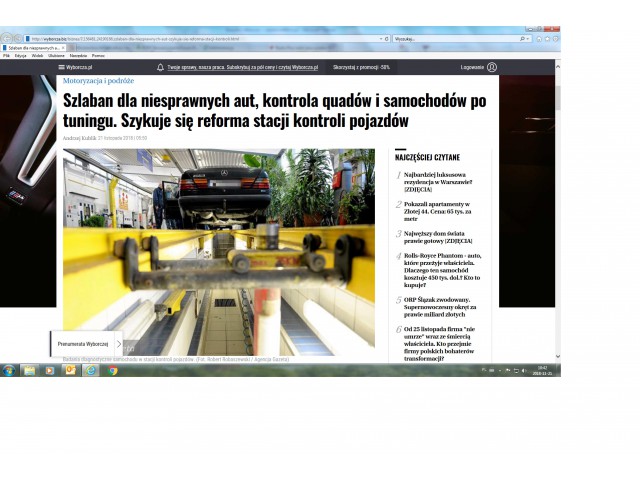Open the Plik menu
The image size is (640, 480).
tap(6, 55)
